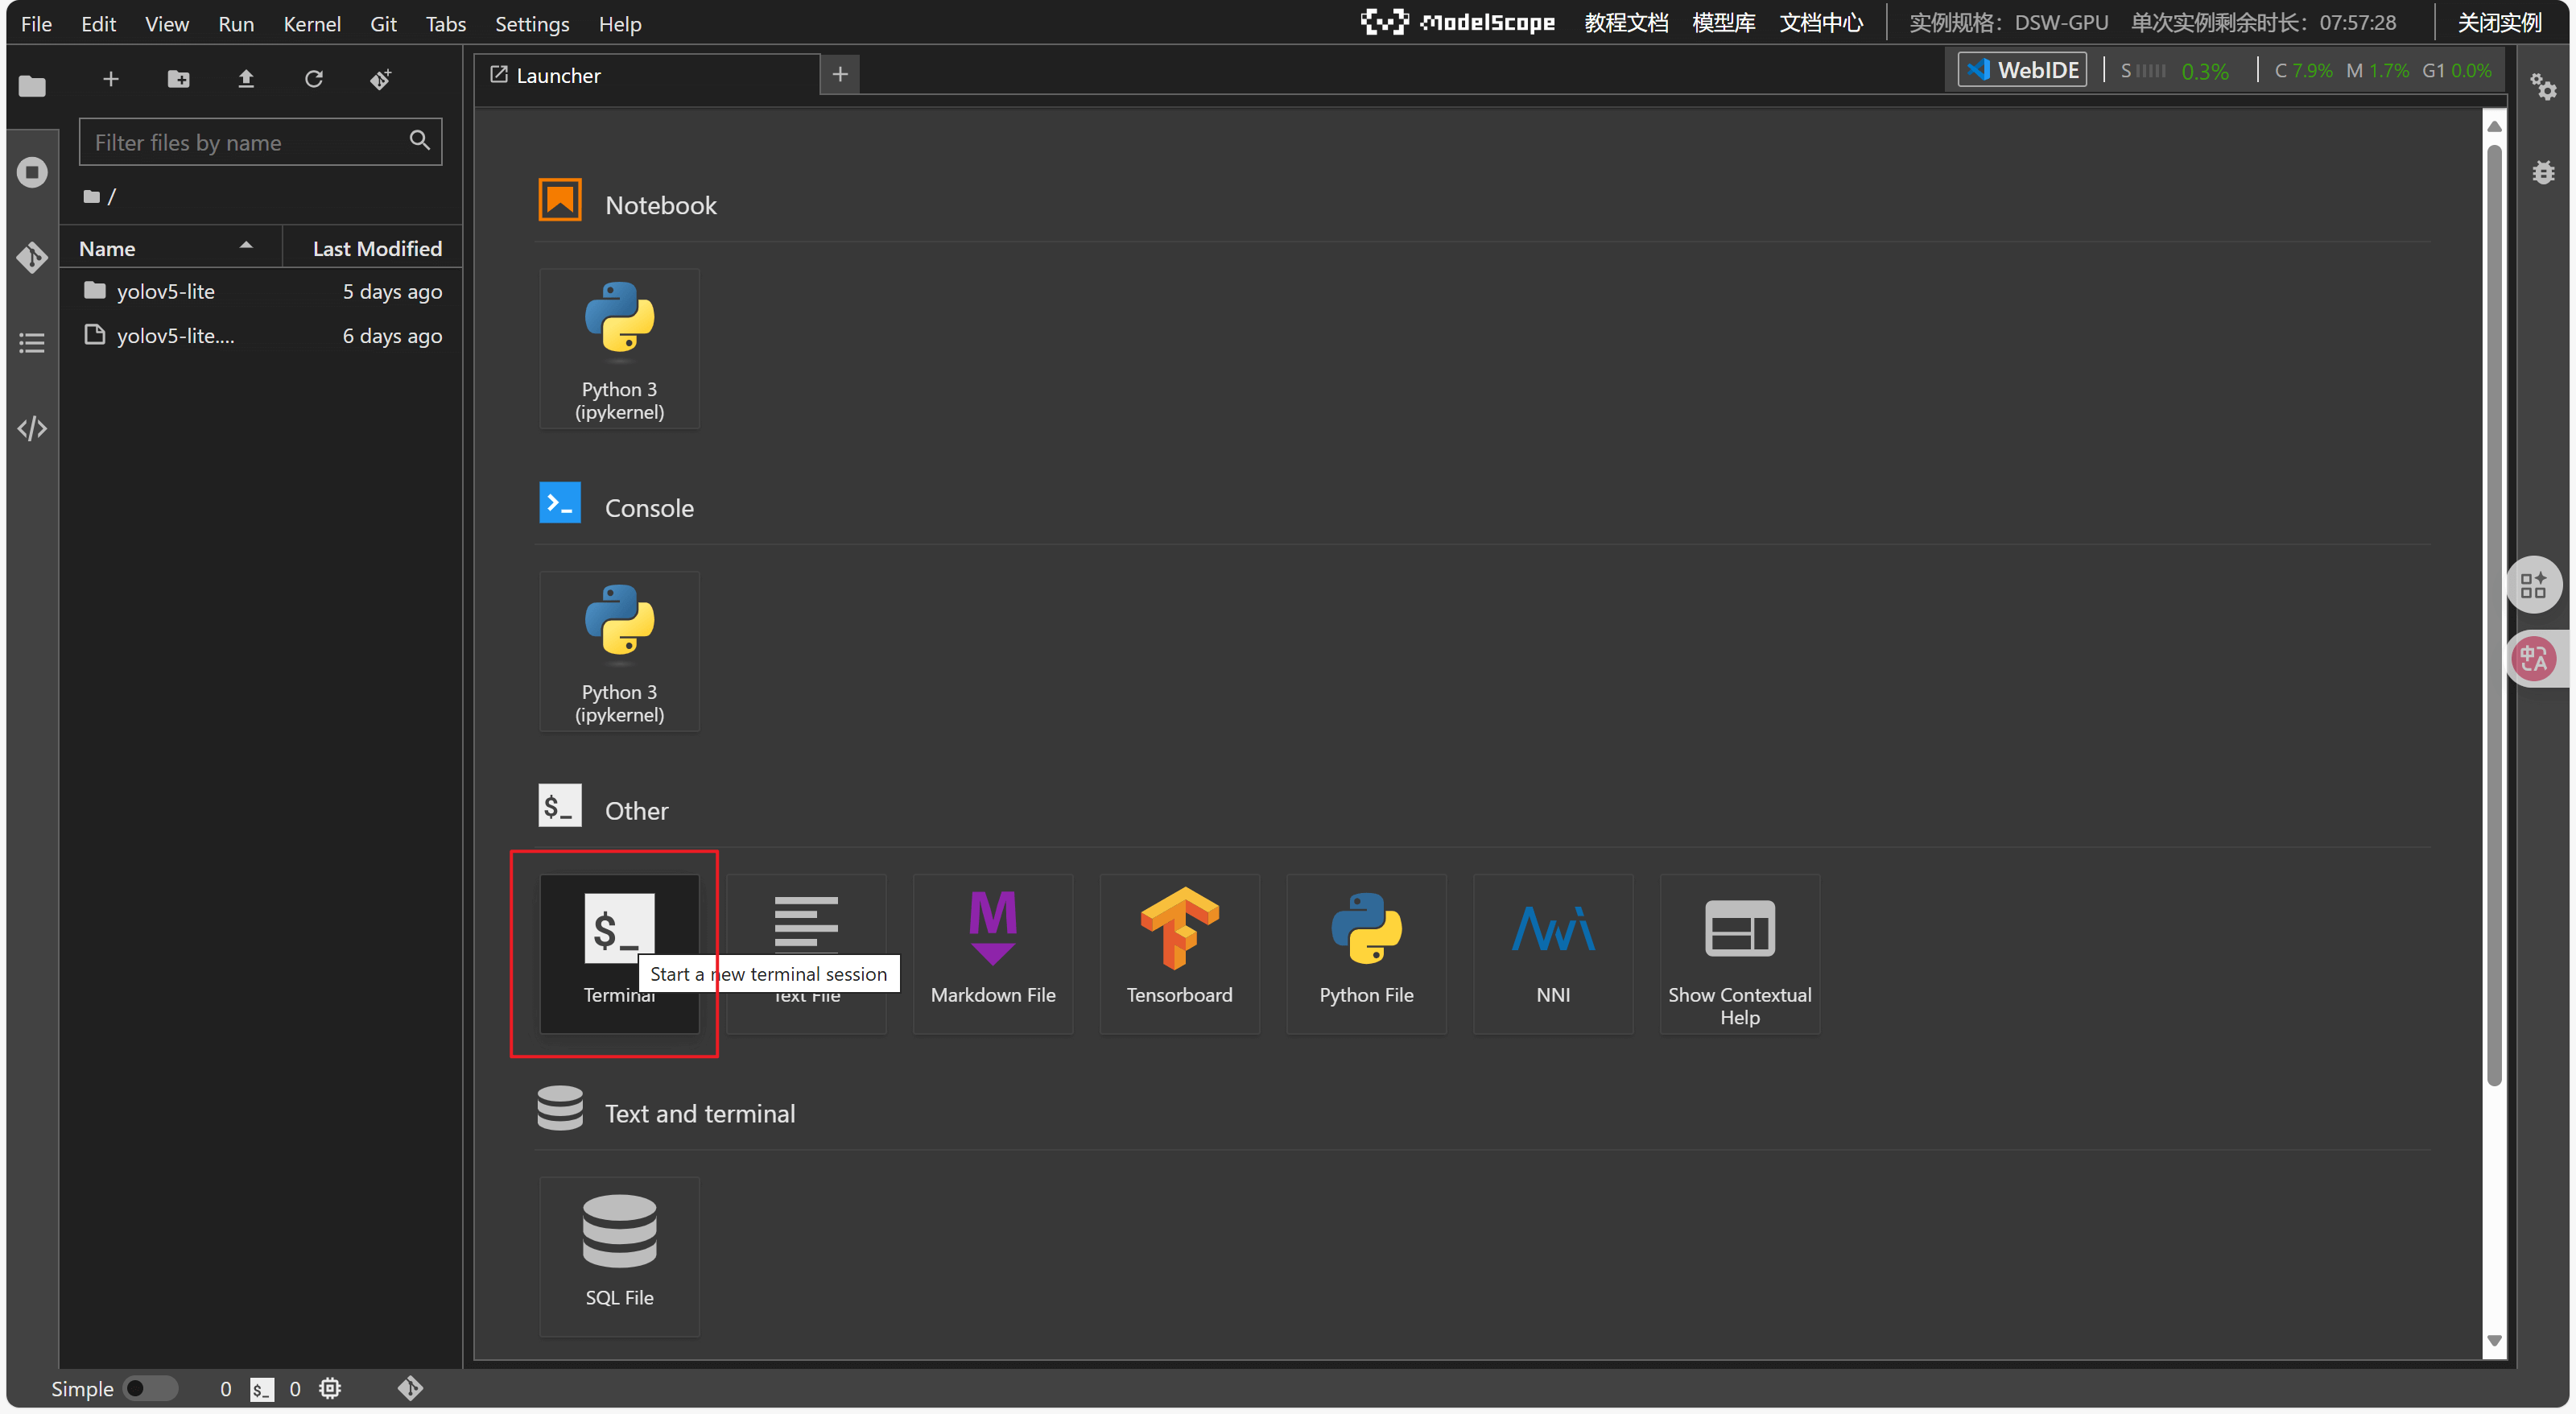Open the running terminals and kernels sidebar
Viewport: 2576px width, 1414px height.
click(32, 172)
